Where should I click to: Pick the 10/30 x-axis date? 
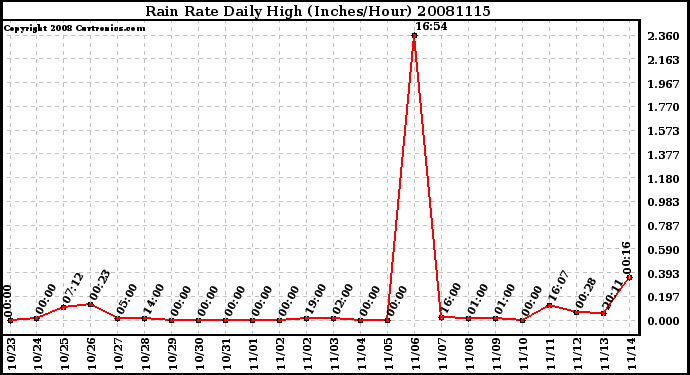click(200, 353)
